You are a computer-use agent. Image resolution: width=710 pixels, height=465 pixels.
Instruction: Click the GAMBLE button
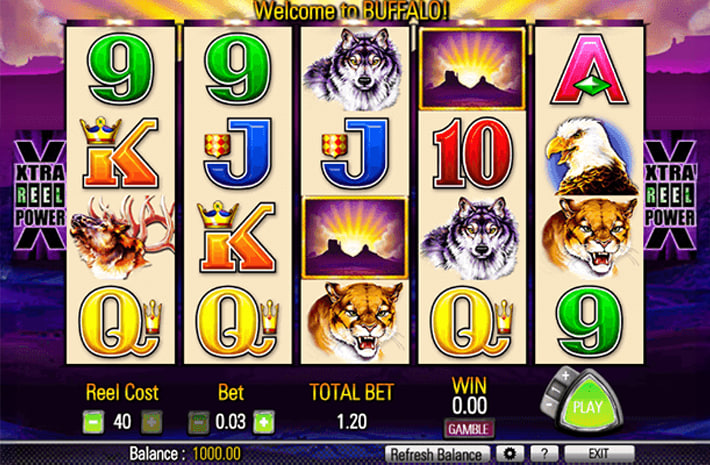469,429
